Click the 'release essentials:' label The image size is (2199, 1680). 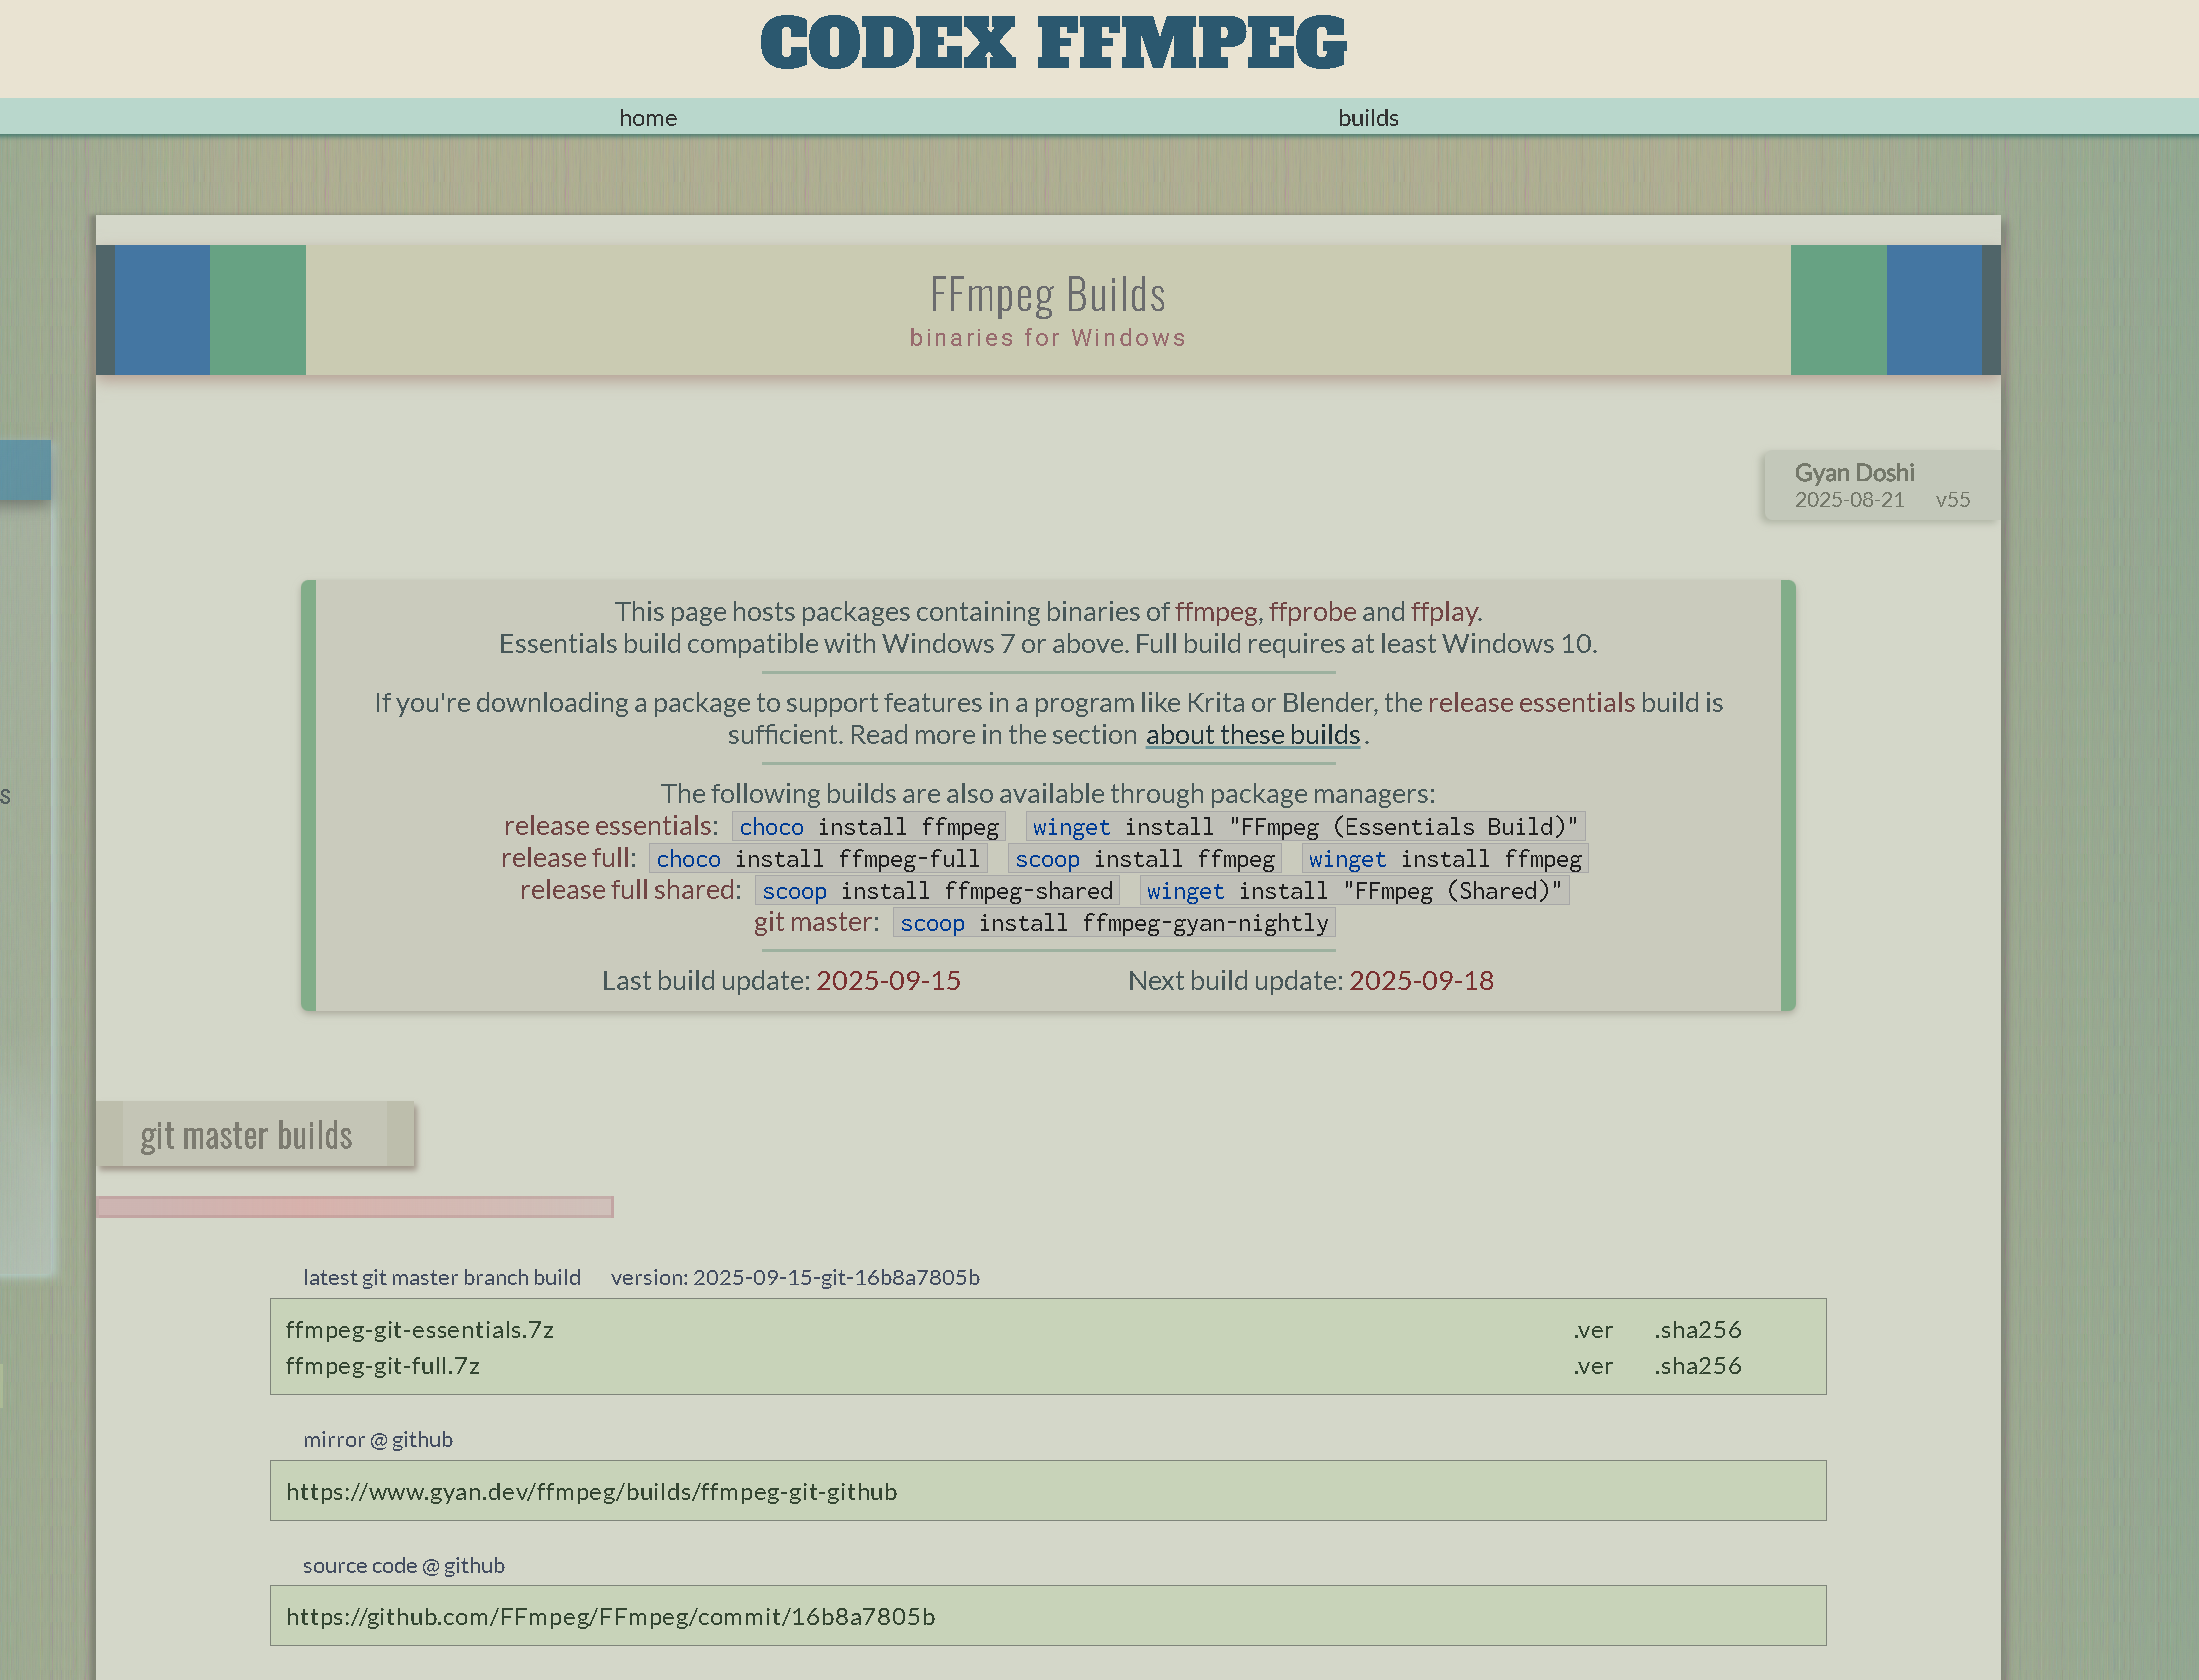611,826
